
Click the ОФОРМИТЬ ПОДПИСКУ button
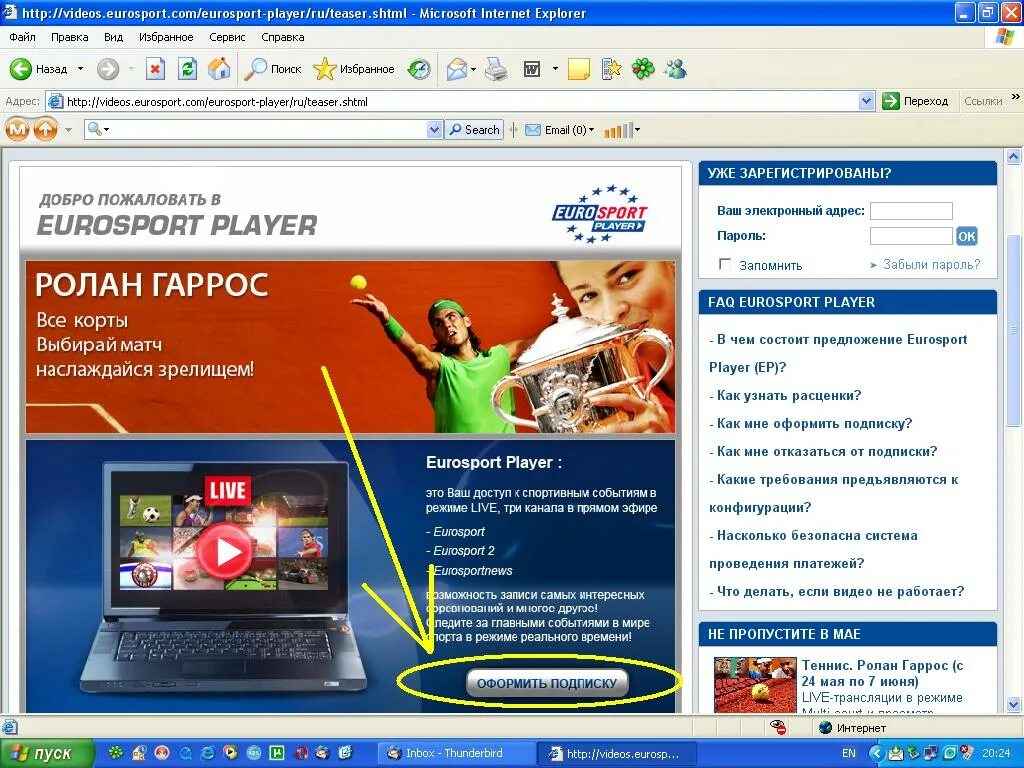coord(547,683)
